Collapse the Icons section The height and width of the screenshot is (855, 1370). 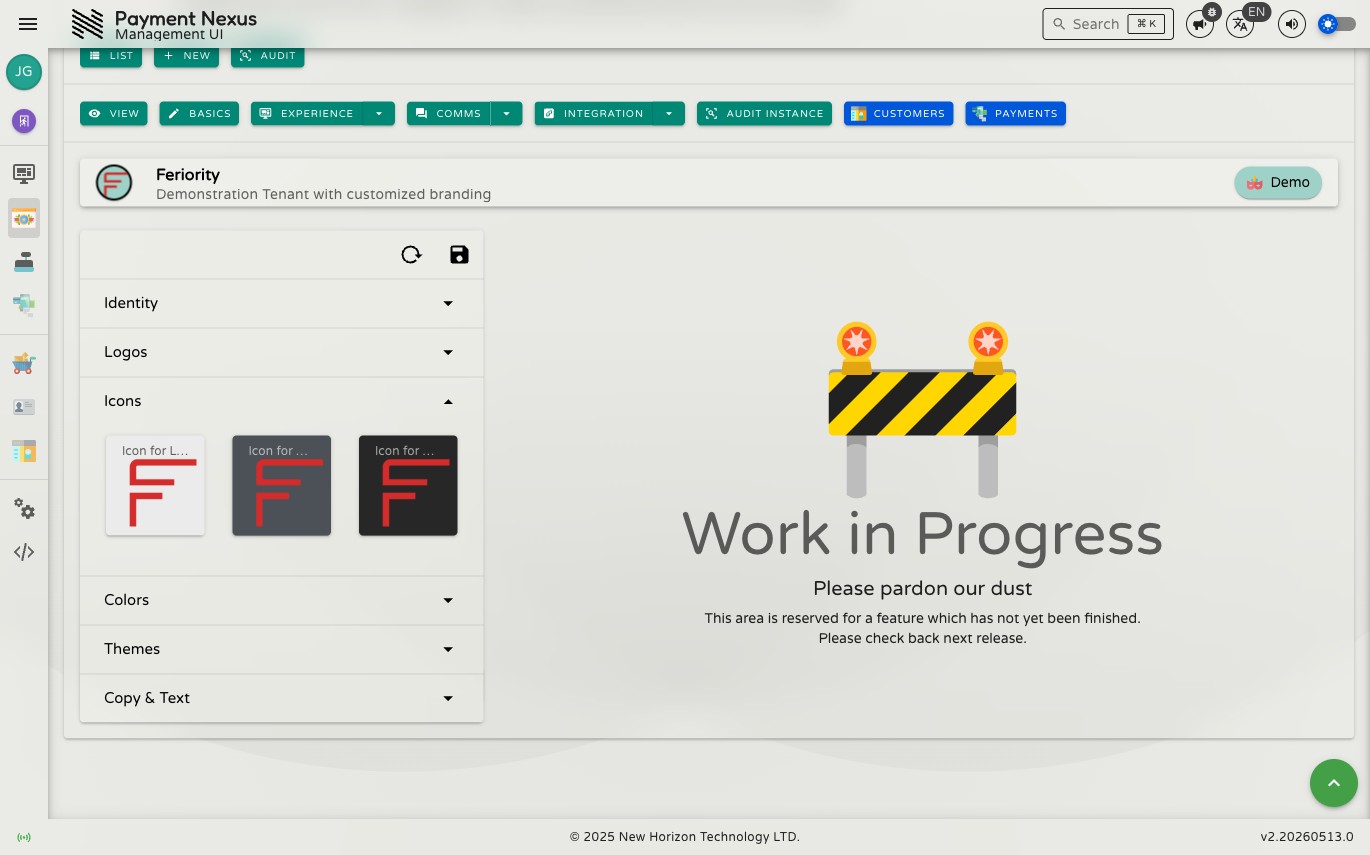coord(281,401)
